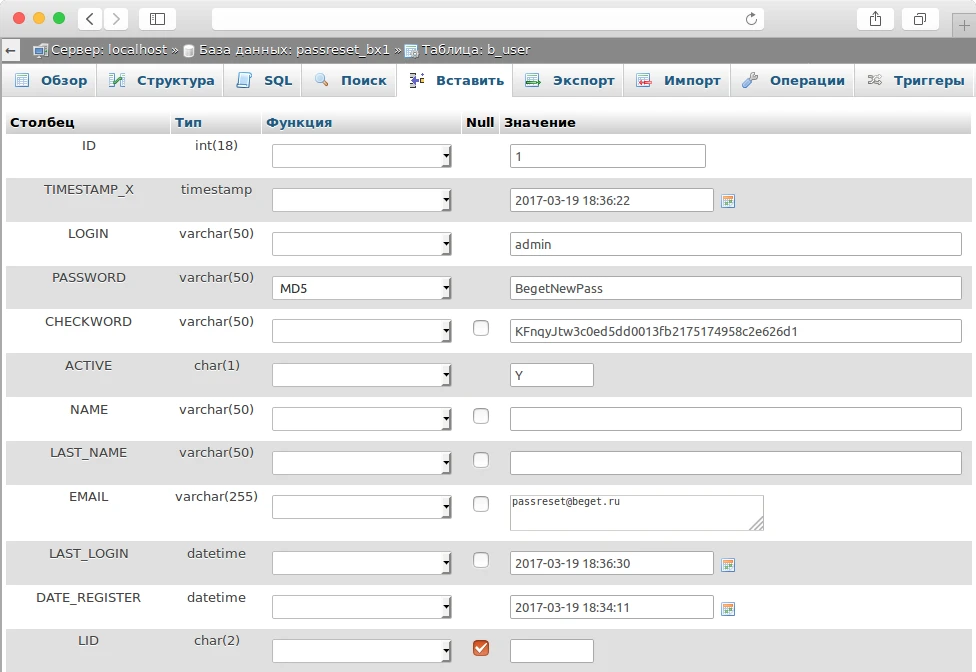Viewport: 976px width, 672px height.
Task: Tick Null checkbox for EMAIL row
Action: (x=481, y=504)
